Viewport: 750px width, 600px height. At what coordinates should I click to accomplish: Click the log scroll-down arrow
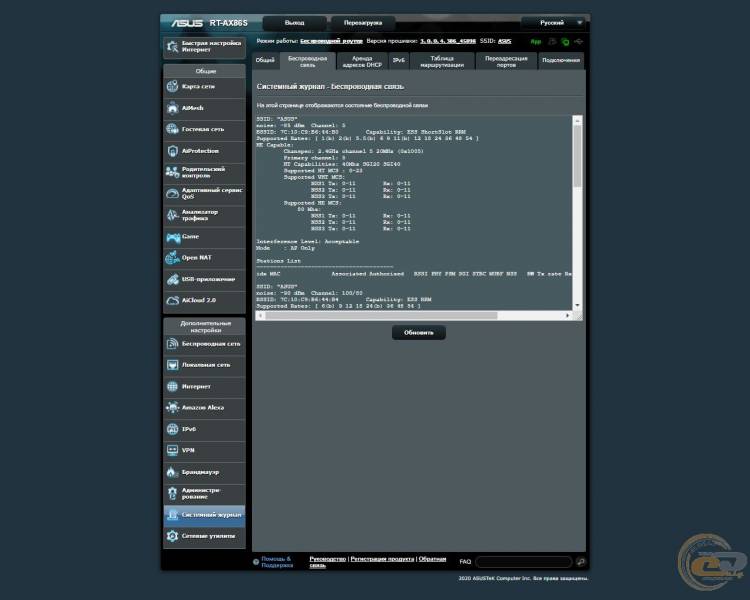coord(577,305)
